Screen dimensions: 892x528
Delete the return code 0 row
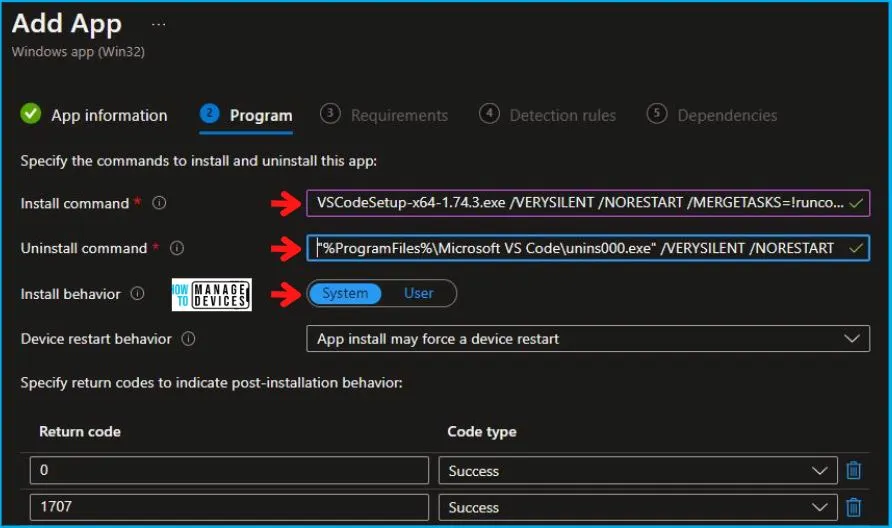[x=853, y=471]
